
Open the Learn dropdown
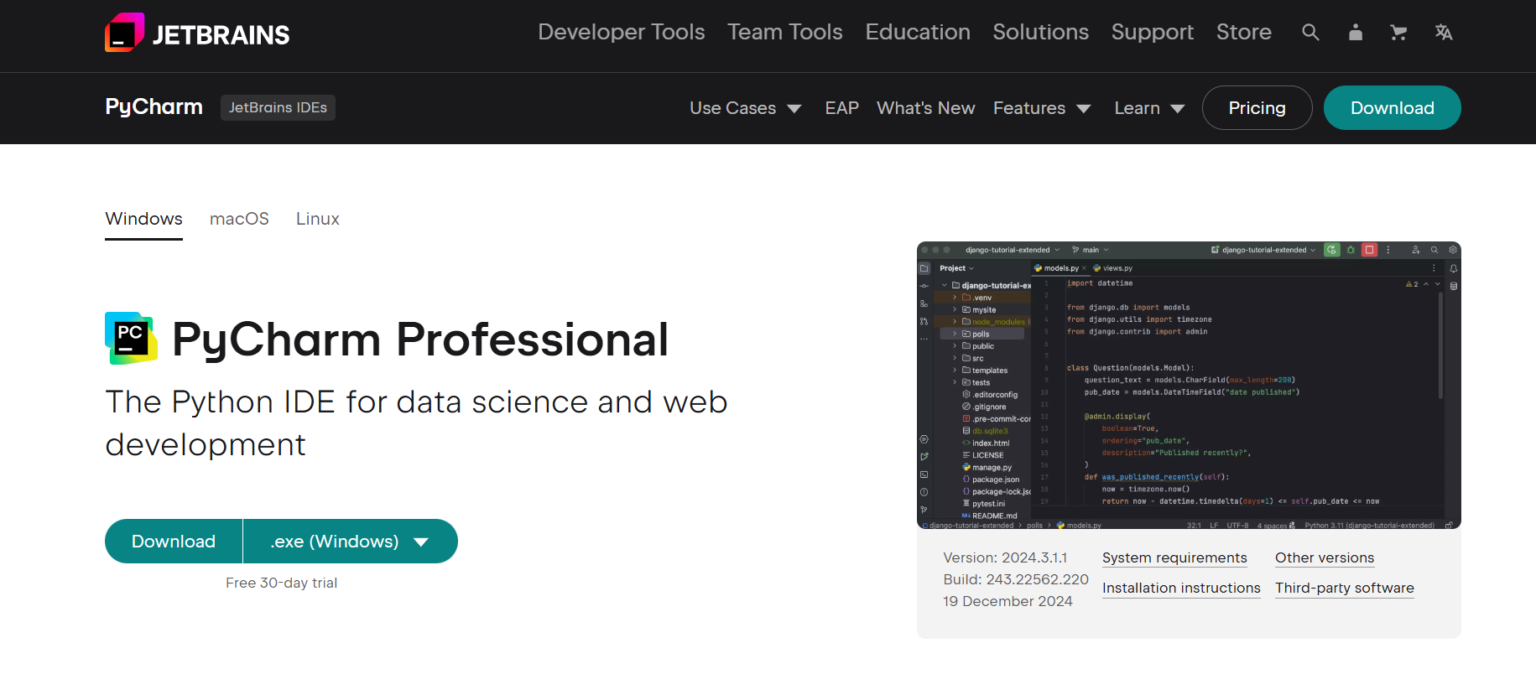coord(1148,107)
